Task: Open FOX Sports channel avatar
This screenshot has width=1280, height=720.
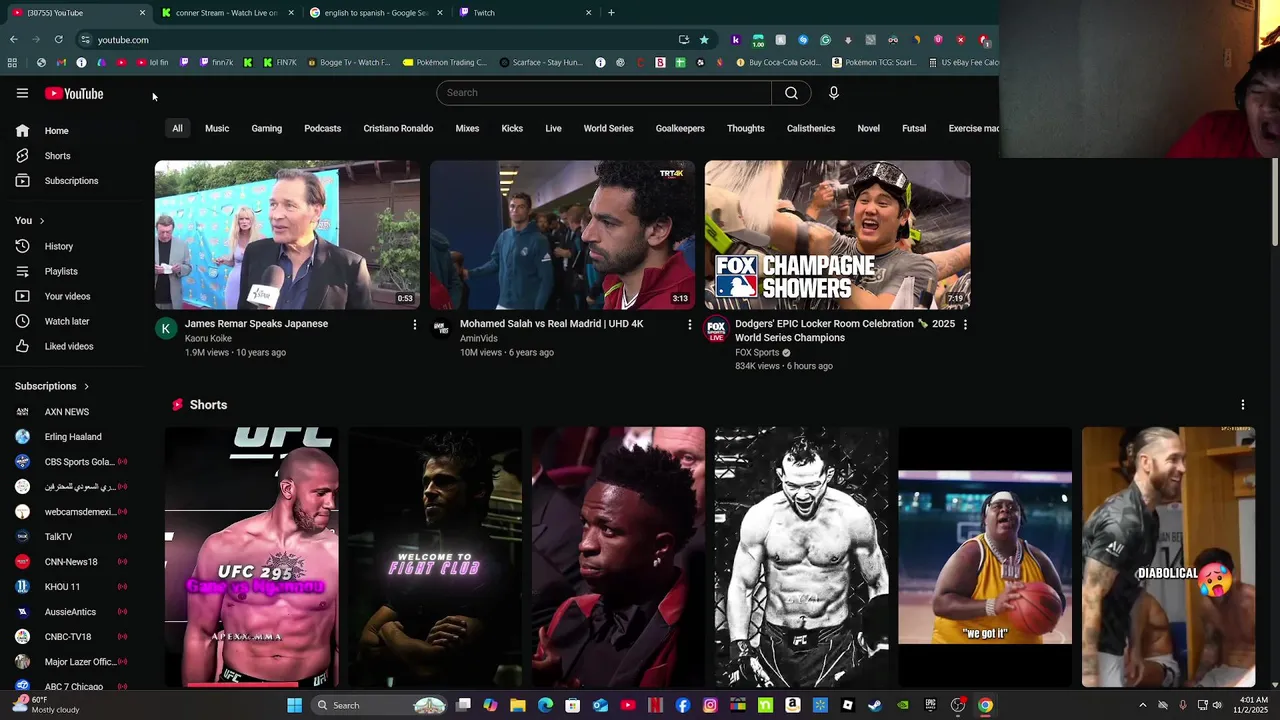Action: [716, 328]
